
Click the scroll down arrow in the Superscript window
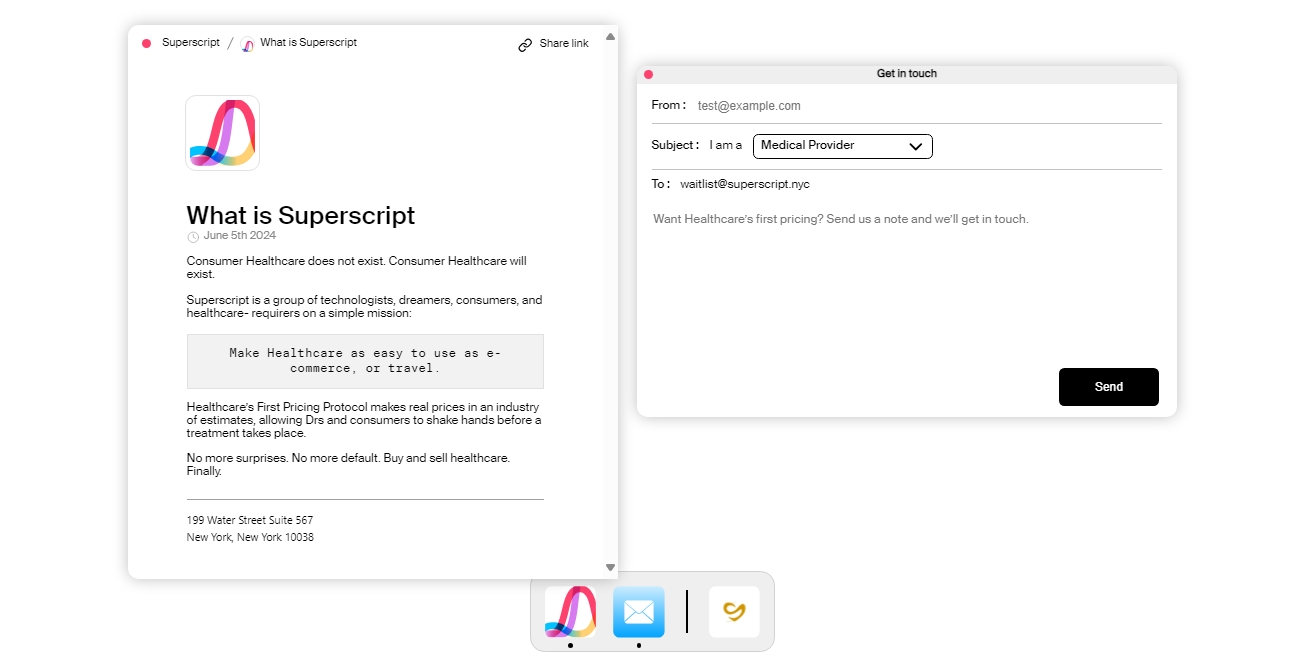tap(610, 567)
